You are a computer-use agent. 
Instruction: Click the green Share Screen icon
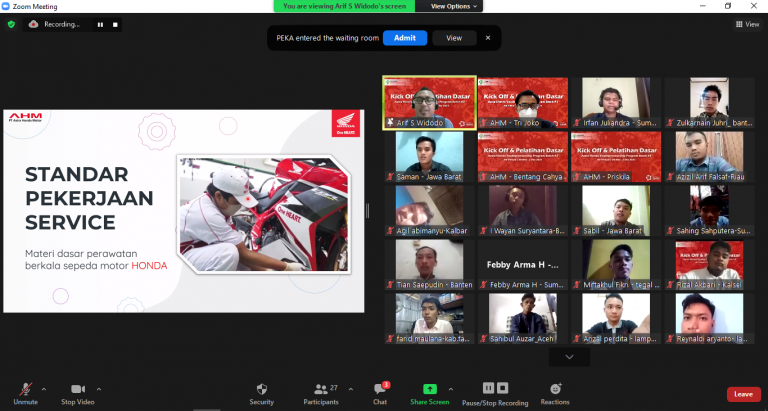click(430, 388)
